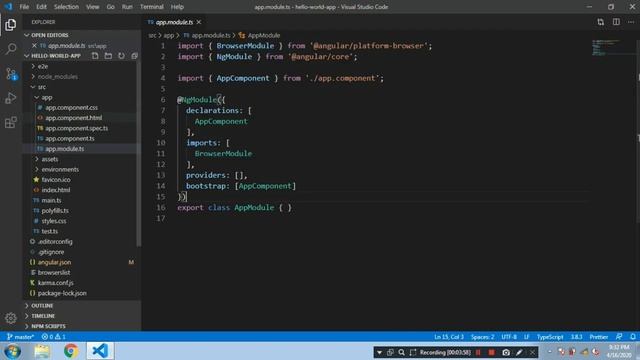Open the recorder zoom magnifier tool
Viewport: 640px width, 360px height.
402,352
